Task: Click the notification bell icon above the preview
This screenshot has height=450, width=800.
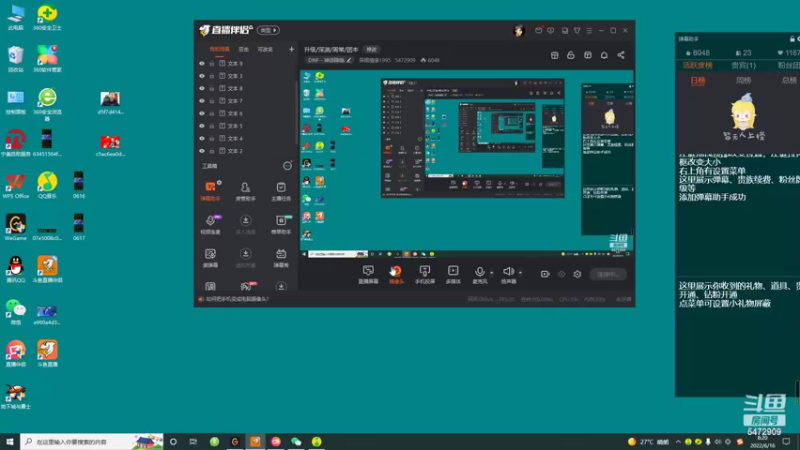Action: tap(604, 55)
